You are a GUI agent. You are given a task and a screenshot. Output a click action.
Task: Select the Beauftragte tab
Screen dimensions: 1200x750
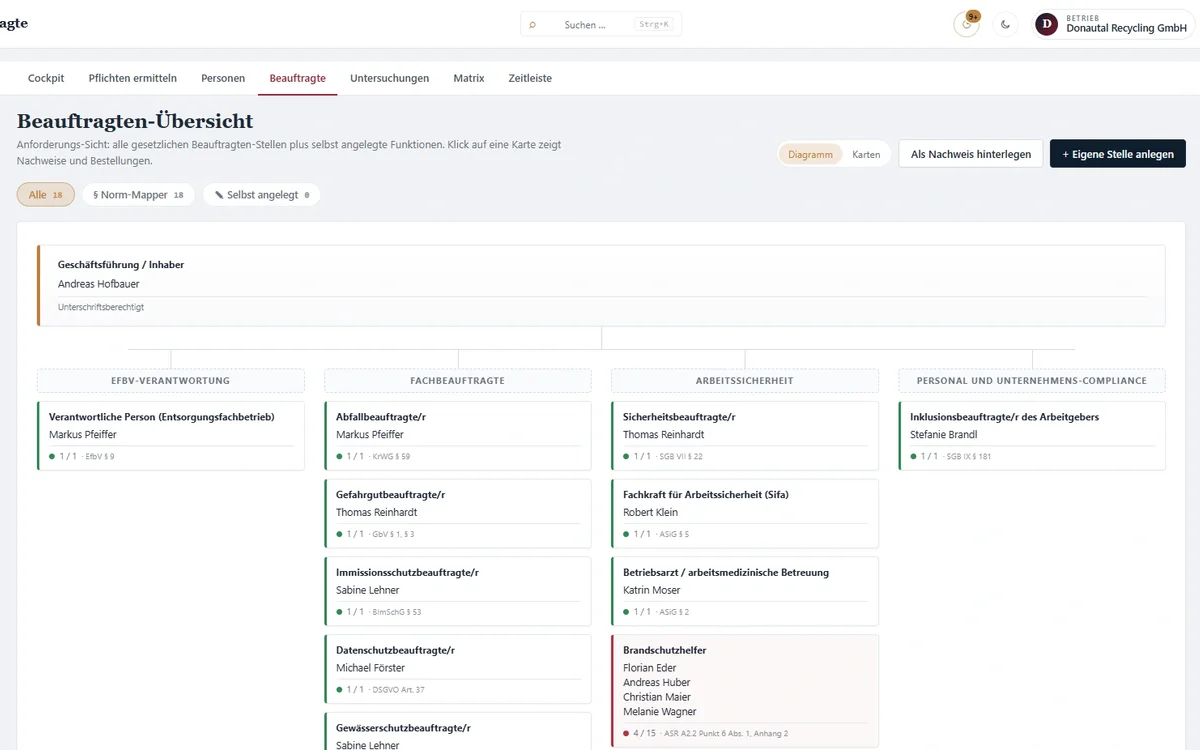pyautogui.click(x=298, y=78)
